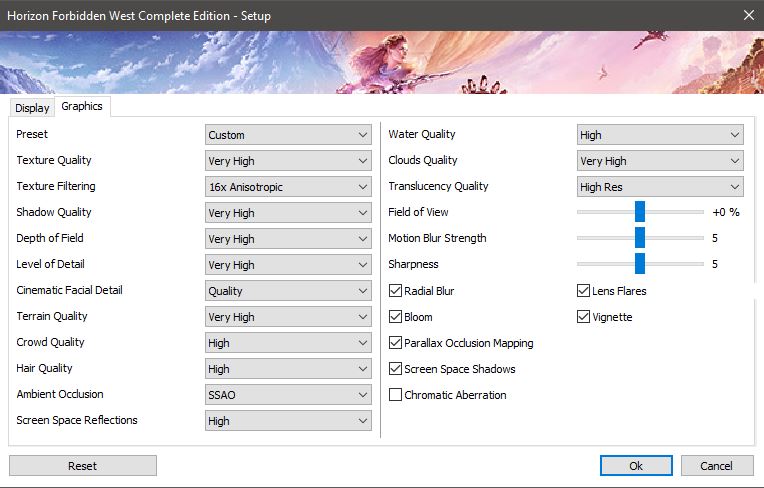Expand the Depth of Field dropdown
The height and width of the screenshot is (488, 764).
click(288, 239)
